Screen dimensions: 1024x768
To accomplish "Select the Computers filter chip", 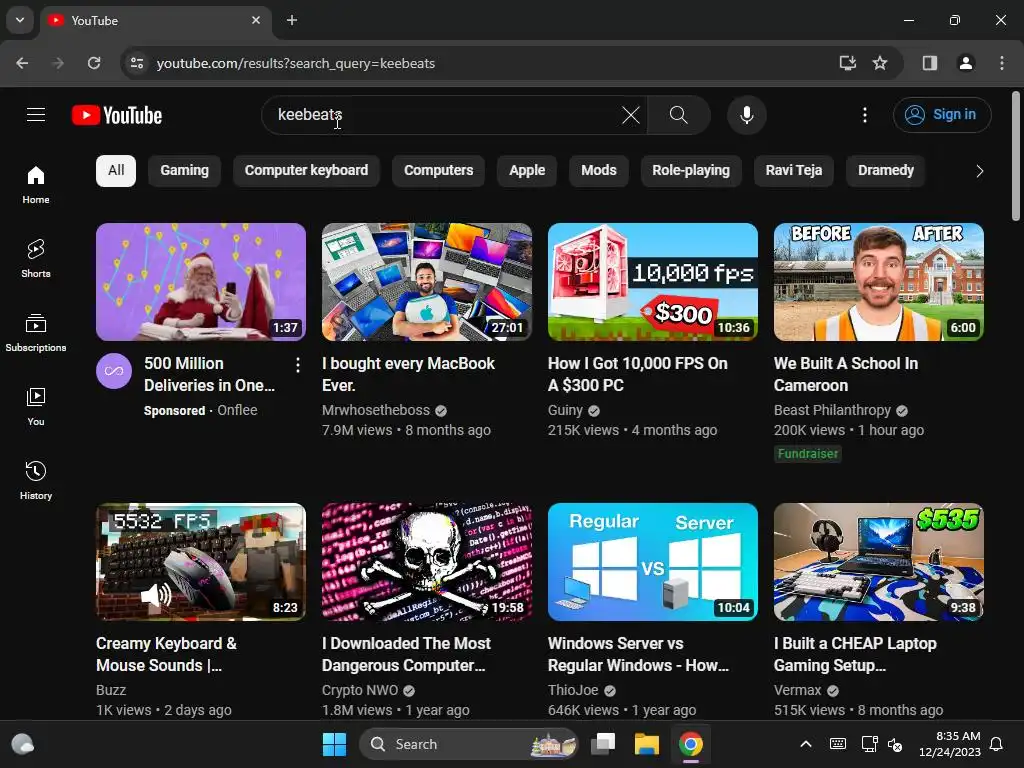I will (438, 170).
